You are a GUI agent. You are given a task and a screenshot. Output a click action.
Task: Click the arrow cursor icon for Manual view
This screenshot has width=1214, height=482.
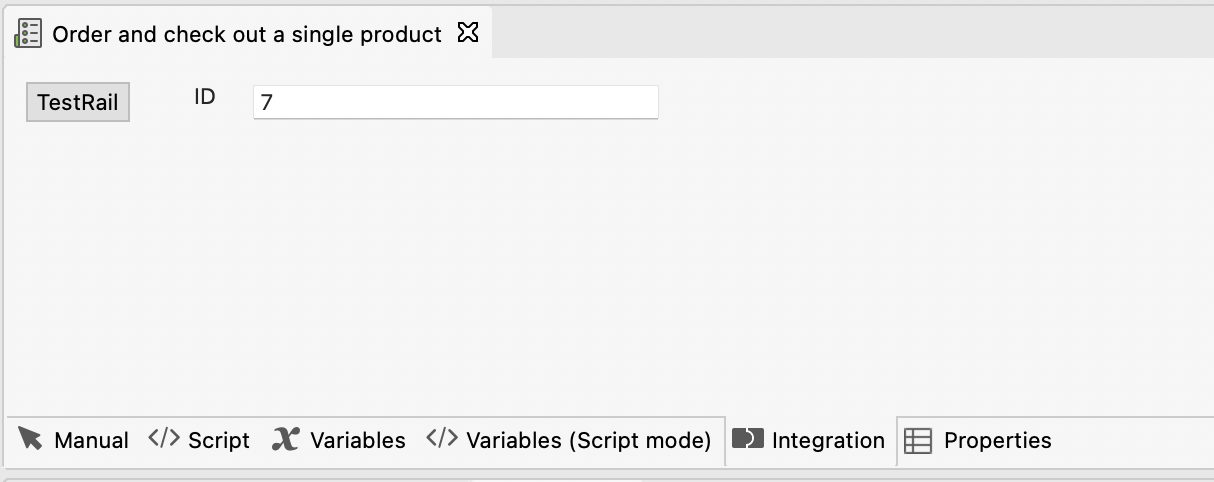click(31, 439)
